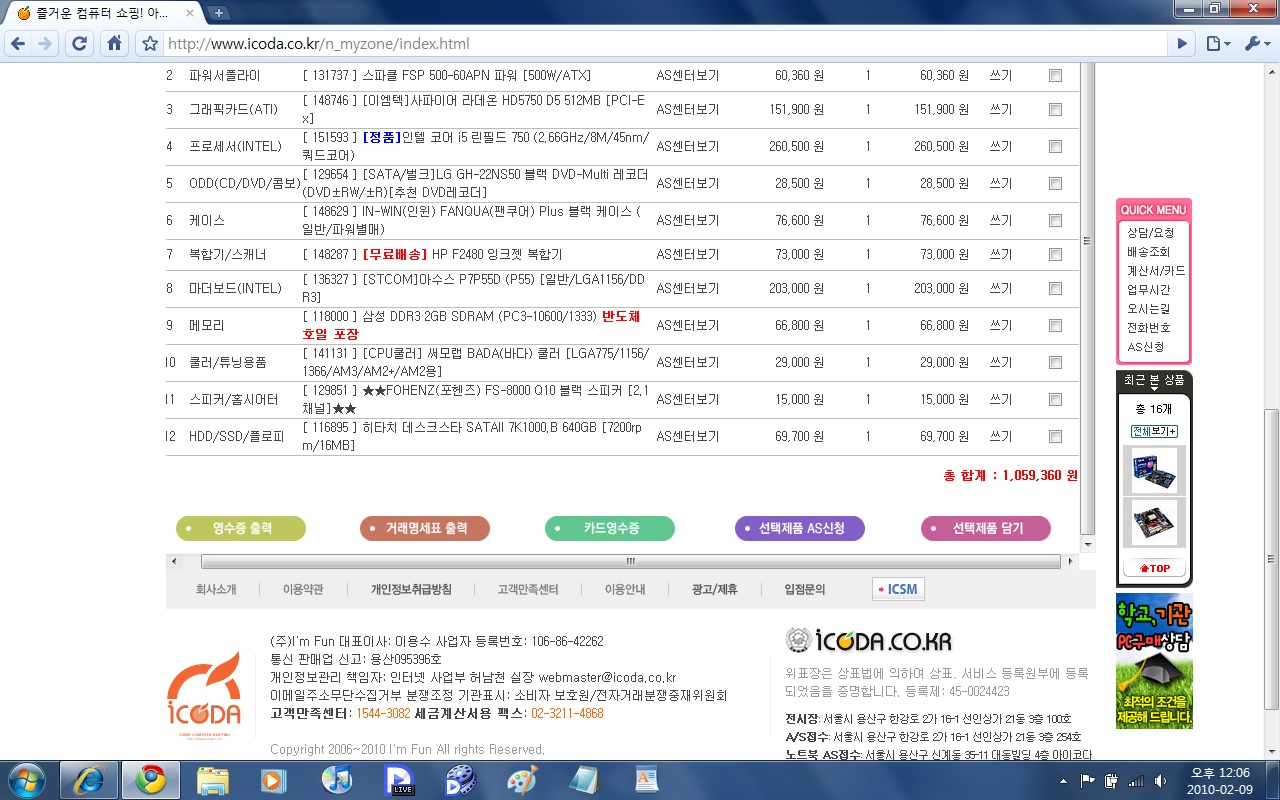Open 광고/제휴 footer menu
Viewport: 1280px width, 800px height.
pyautogui.click(x=714, y=590)
